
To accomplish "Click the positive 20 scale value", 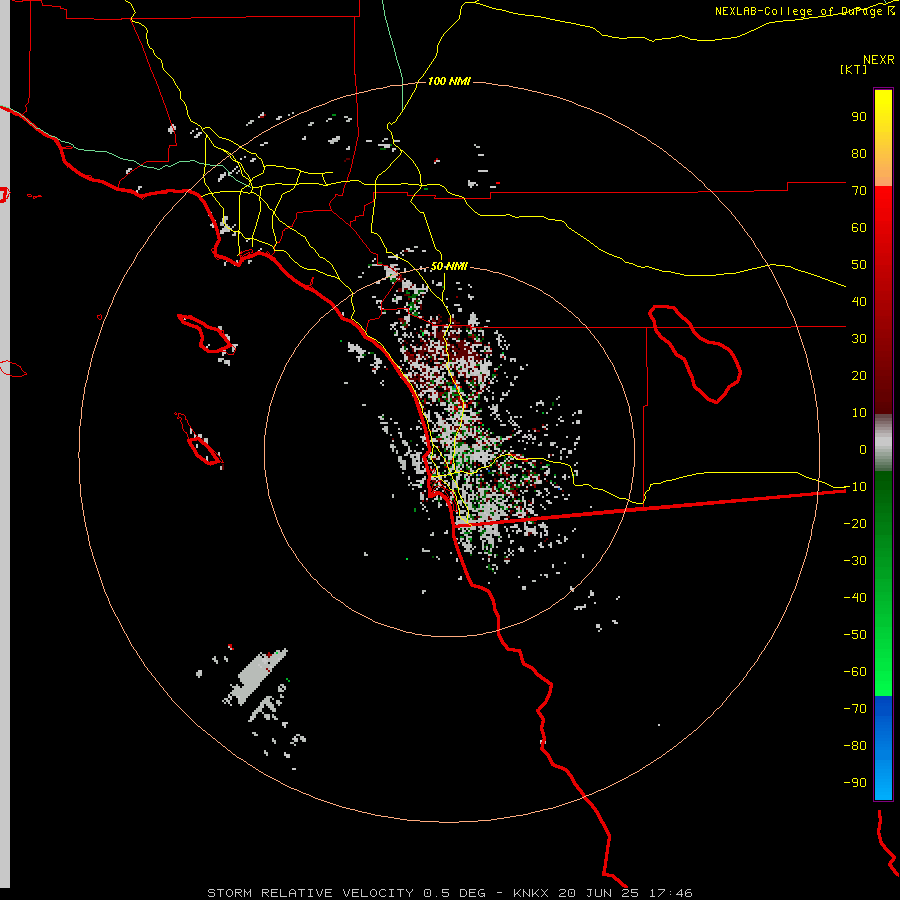I will click(859, 375).
